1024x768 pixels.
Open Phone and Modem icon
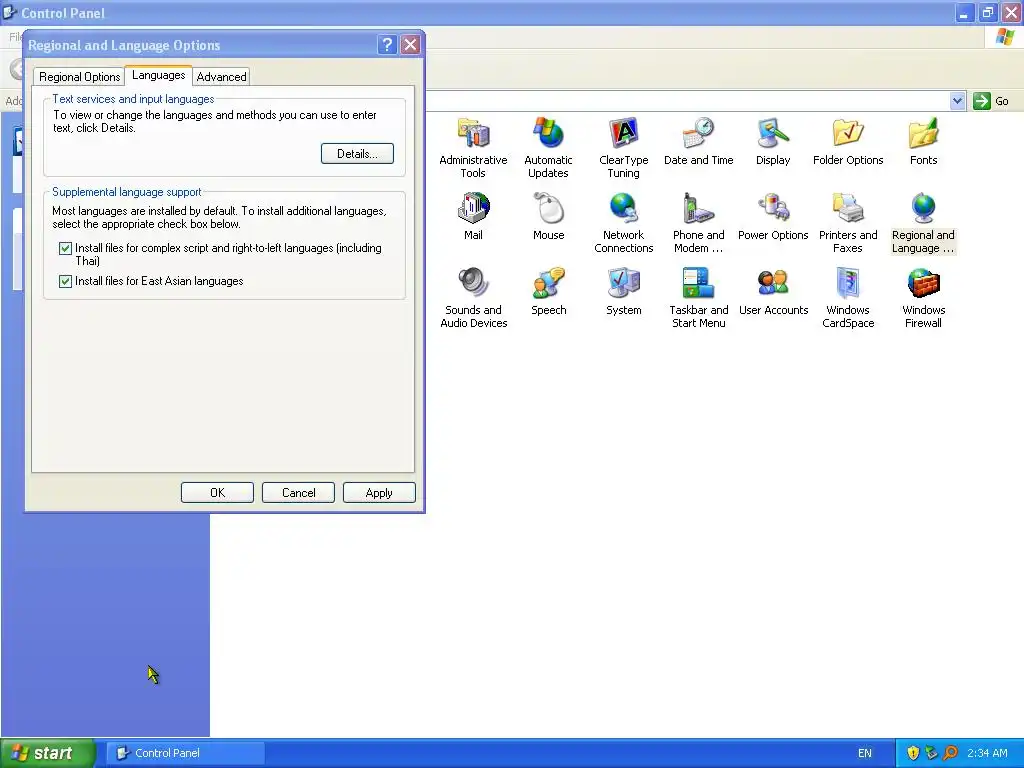pyautogui.click(x=698, y=223)
